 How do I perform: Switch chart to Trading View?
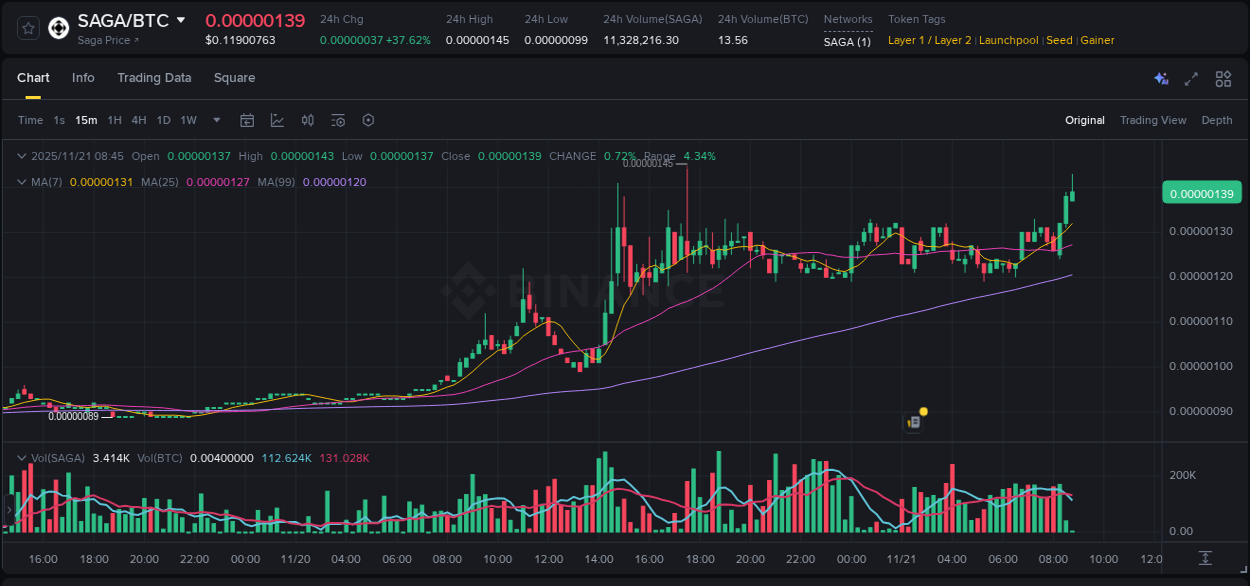point(1153,120)
